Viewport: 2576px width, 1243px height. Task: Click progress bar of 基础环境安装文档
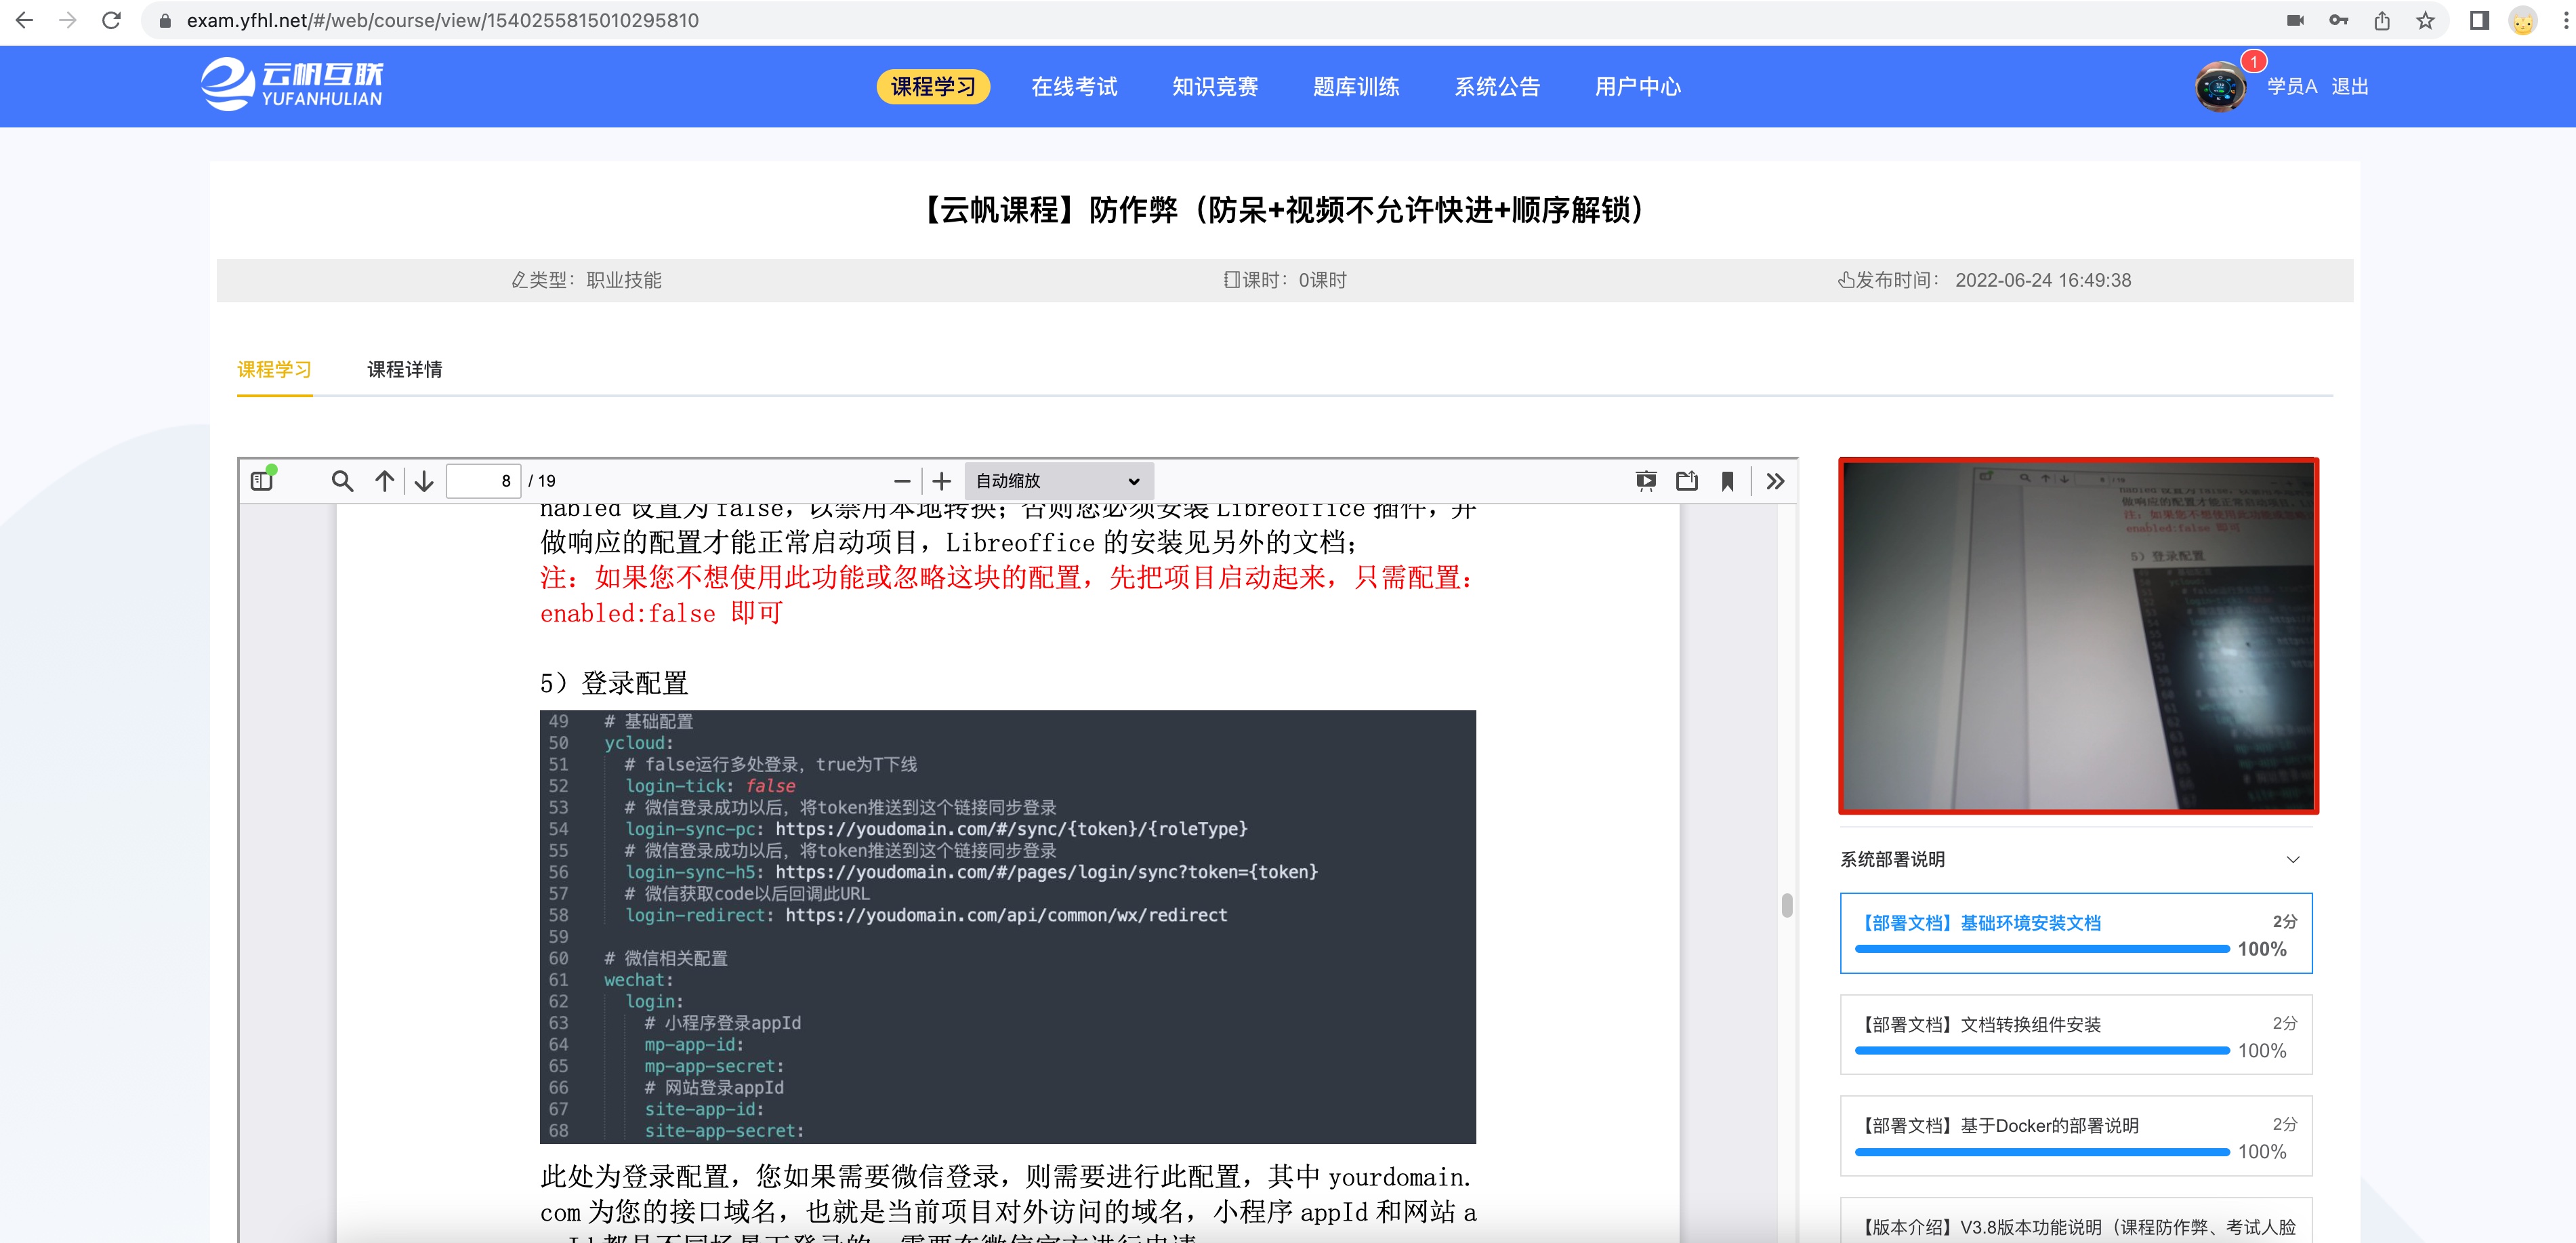click(x=2041, y=948)
